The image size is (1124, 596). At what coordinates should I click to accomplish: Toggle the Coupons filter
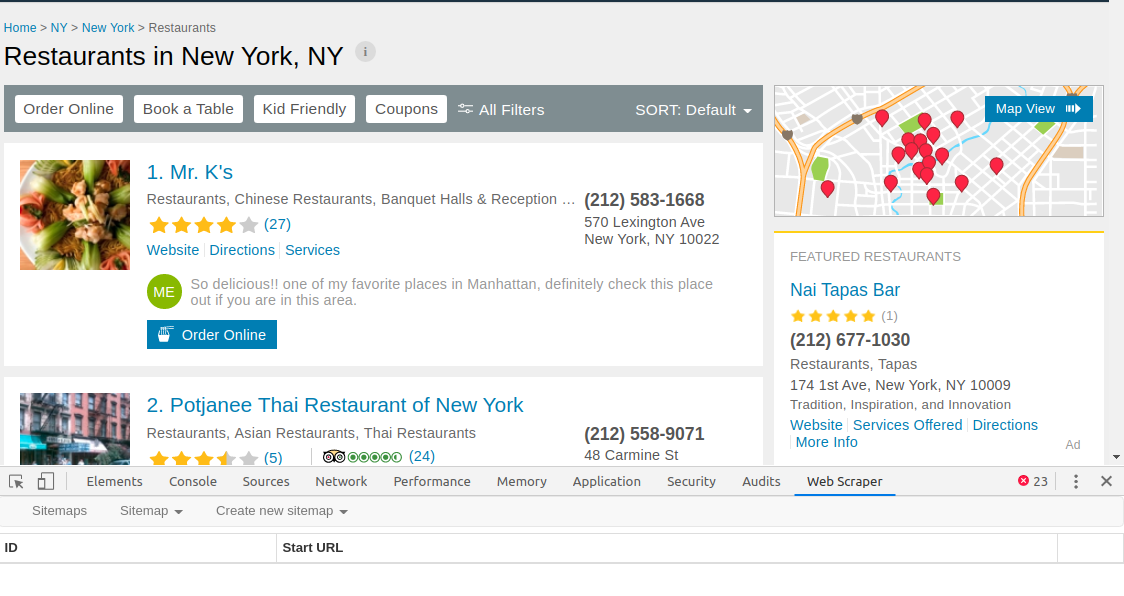pos(406,108)
